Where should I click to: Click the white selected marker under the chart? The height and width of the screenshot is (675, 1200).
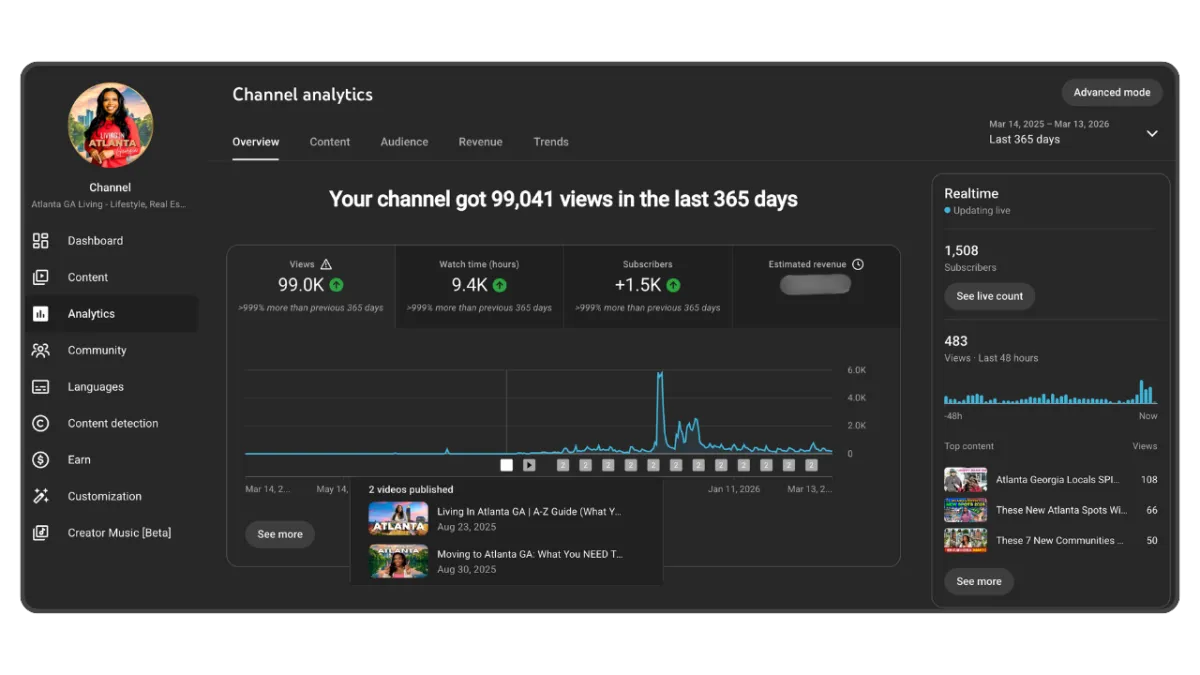pyautogui.click(x=507, y=465)
